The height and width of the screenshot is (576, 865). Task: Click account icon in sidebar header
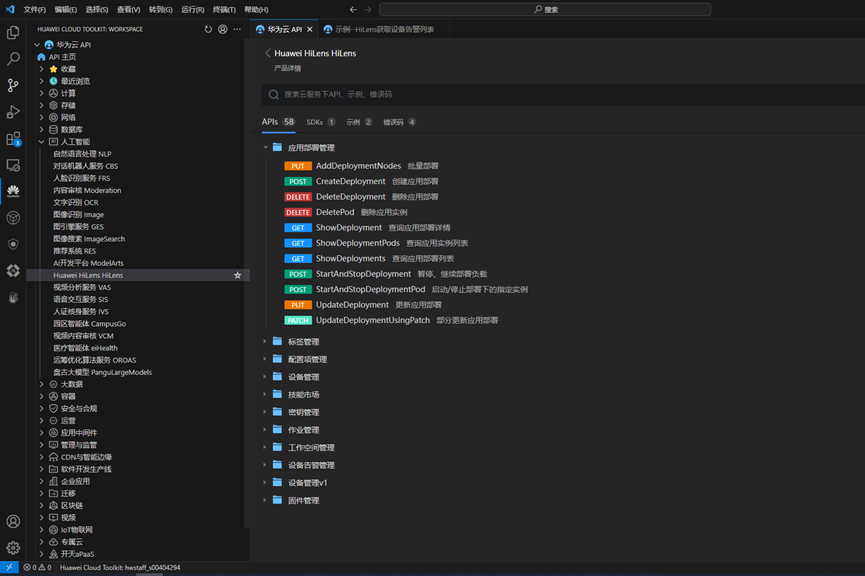tap(222, 29)
